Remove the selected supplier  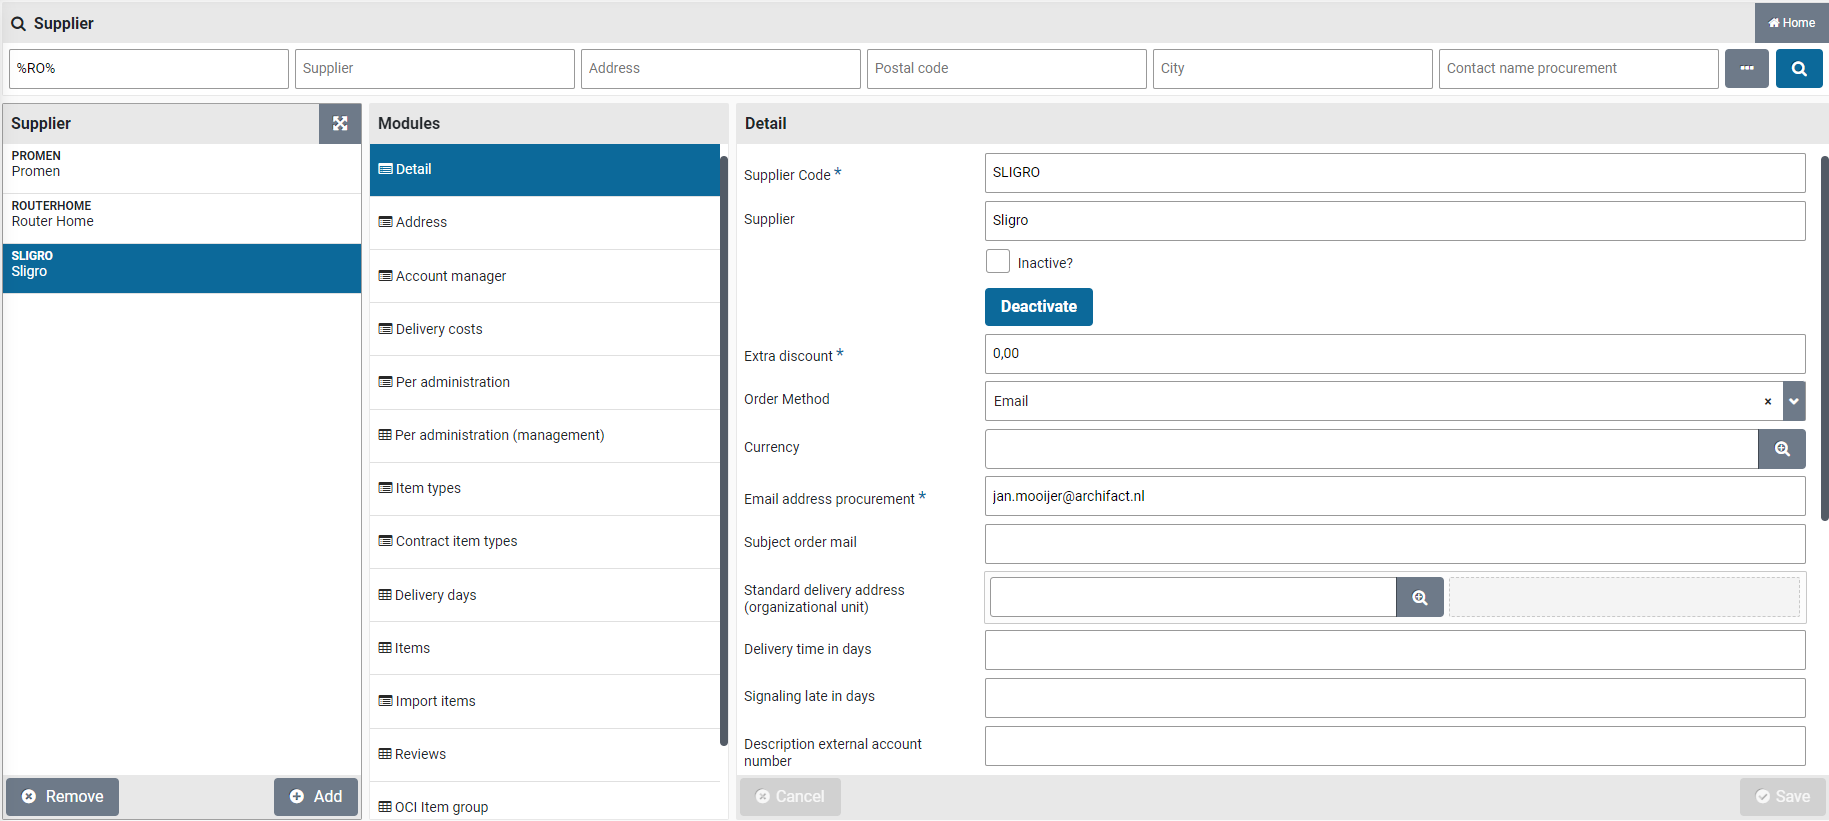point(63,797)
